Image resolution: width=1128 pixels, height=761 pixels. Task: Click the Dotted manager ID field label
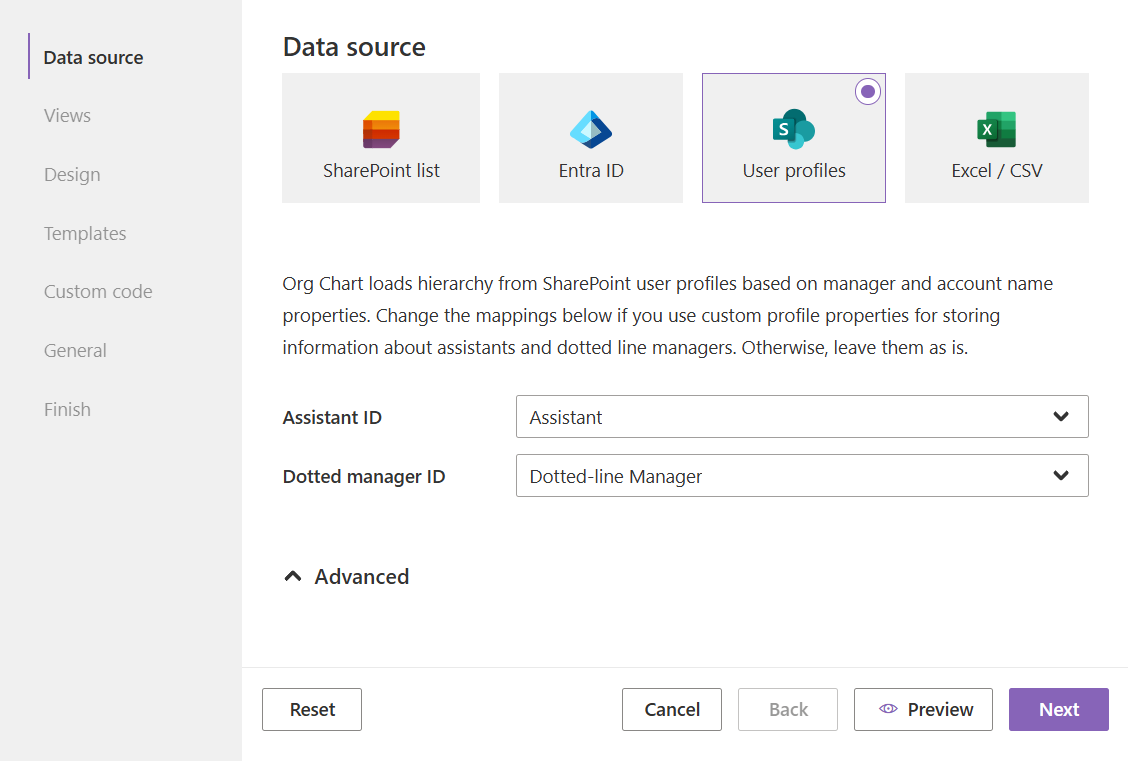click(x=363, y=477)
